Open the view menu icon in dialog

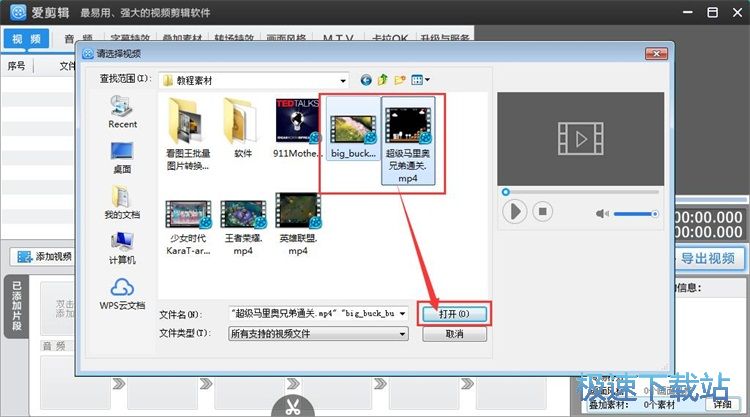(420, 80)
